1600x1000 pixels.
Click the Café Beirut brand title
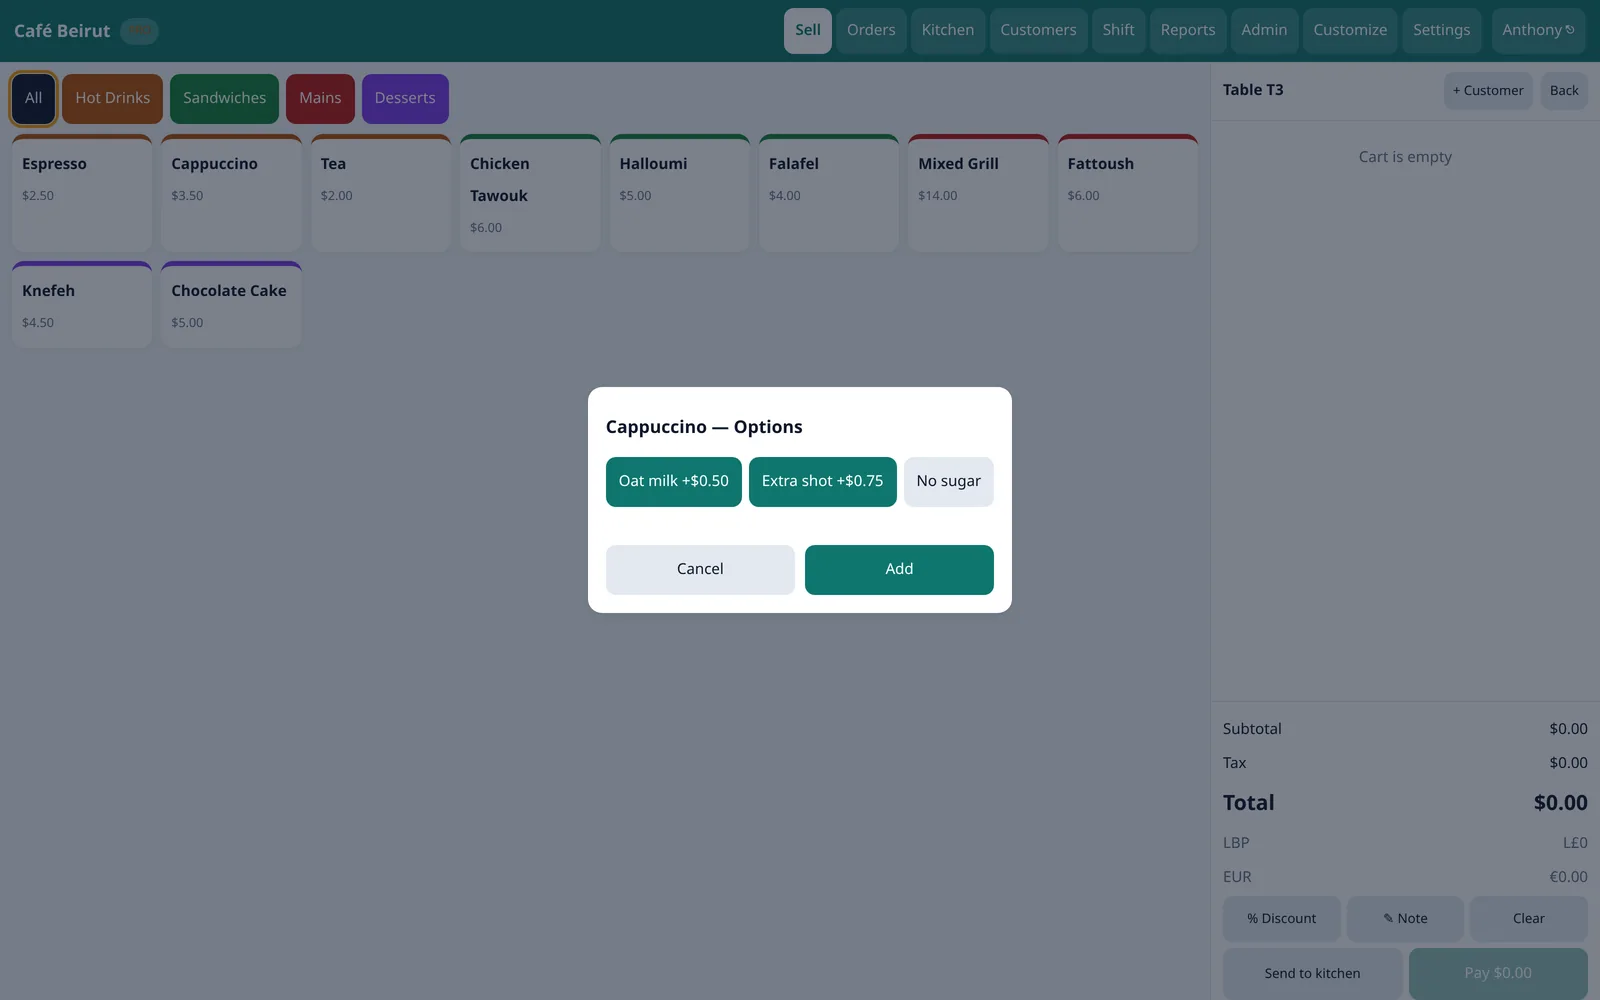[62, 31]
